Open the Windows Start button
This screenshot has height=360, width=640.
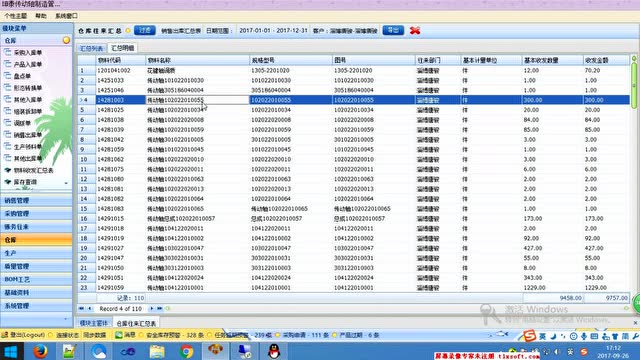click(x=11, y=351)
